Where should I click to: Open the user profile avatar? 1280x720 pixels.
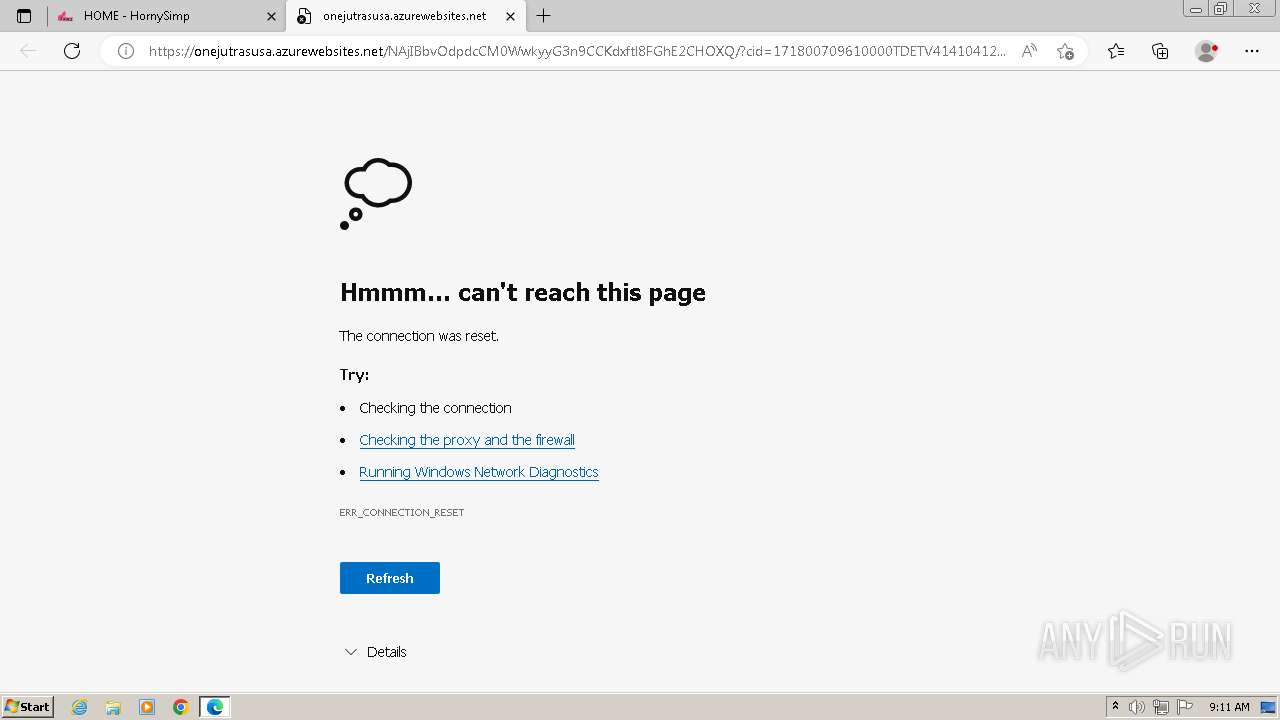[x=1206, y=51]
